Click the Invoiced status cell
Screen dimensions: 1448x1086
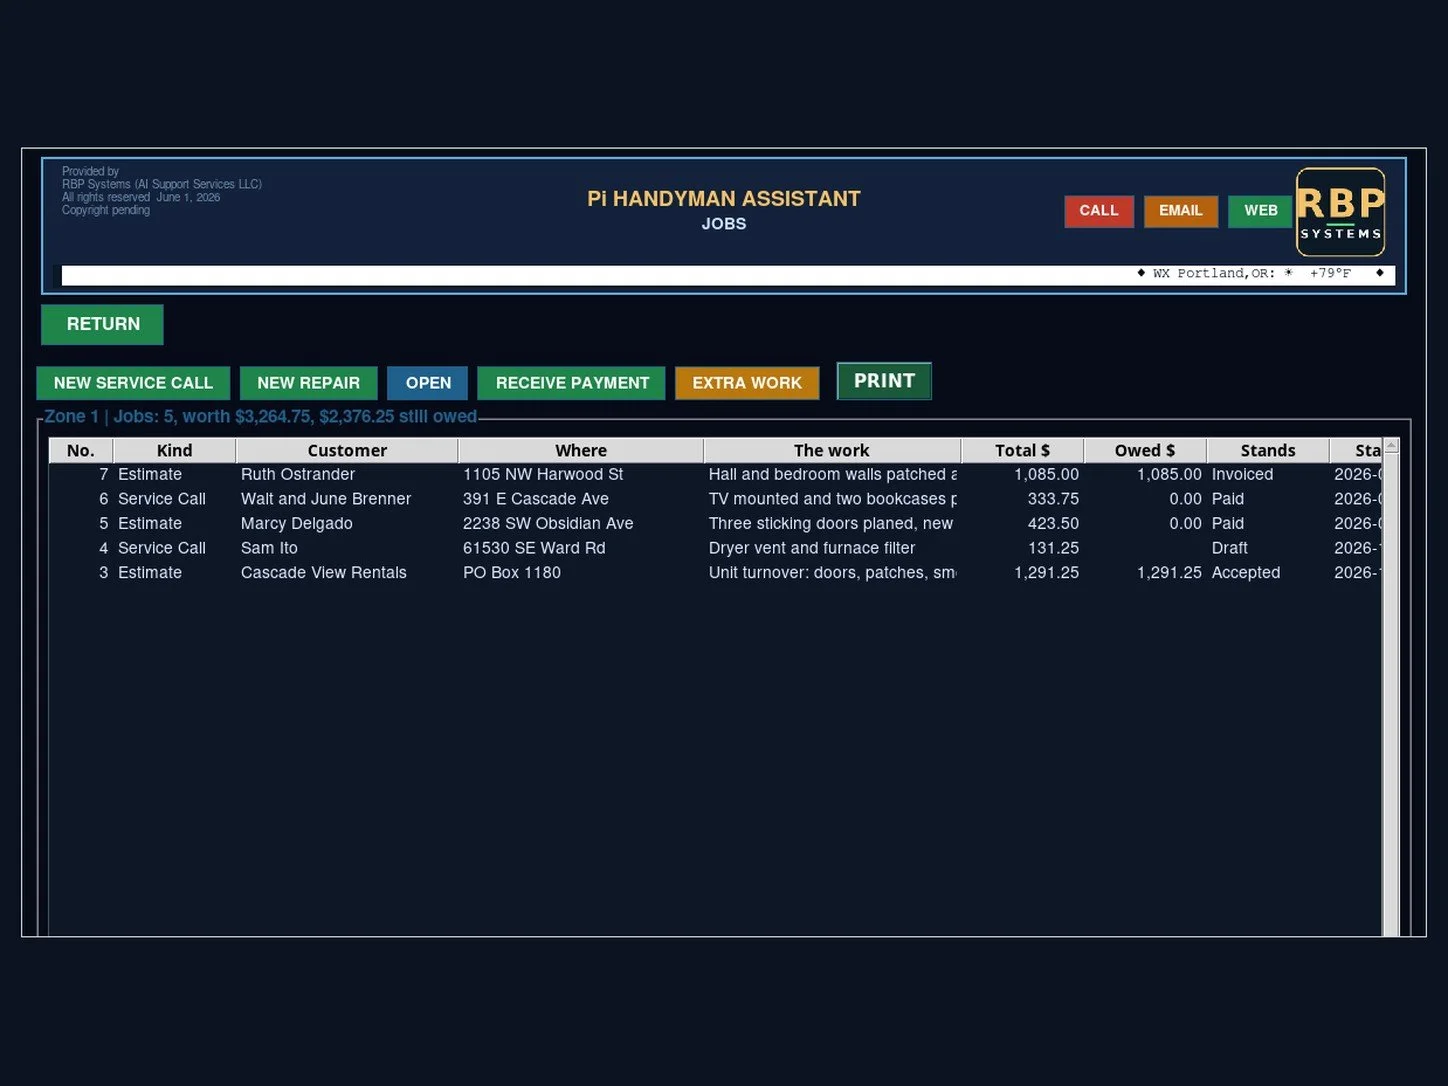tap(1242, 474)
